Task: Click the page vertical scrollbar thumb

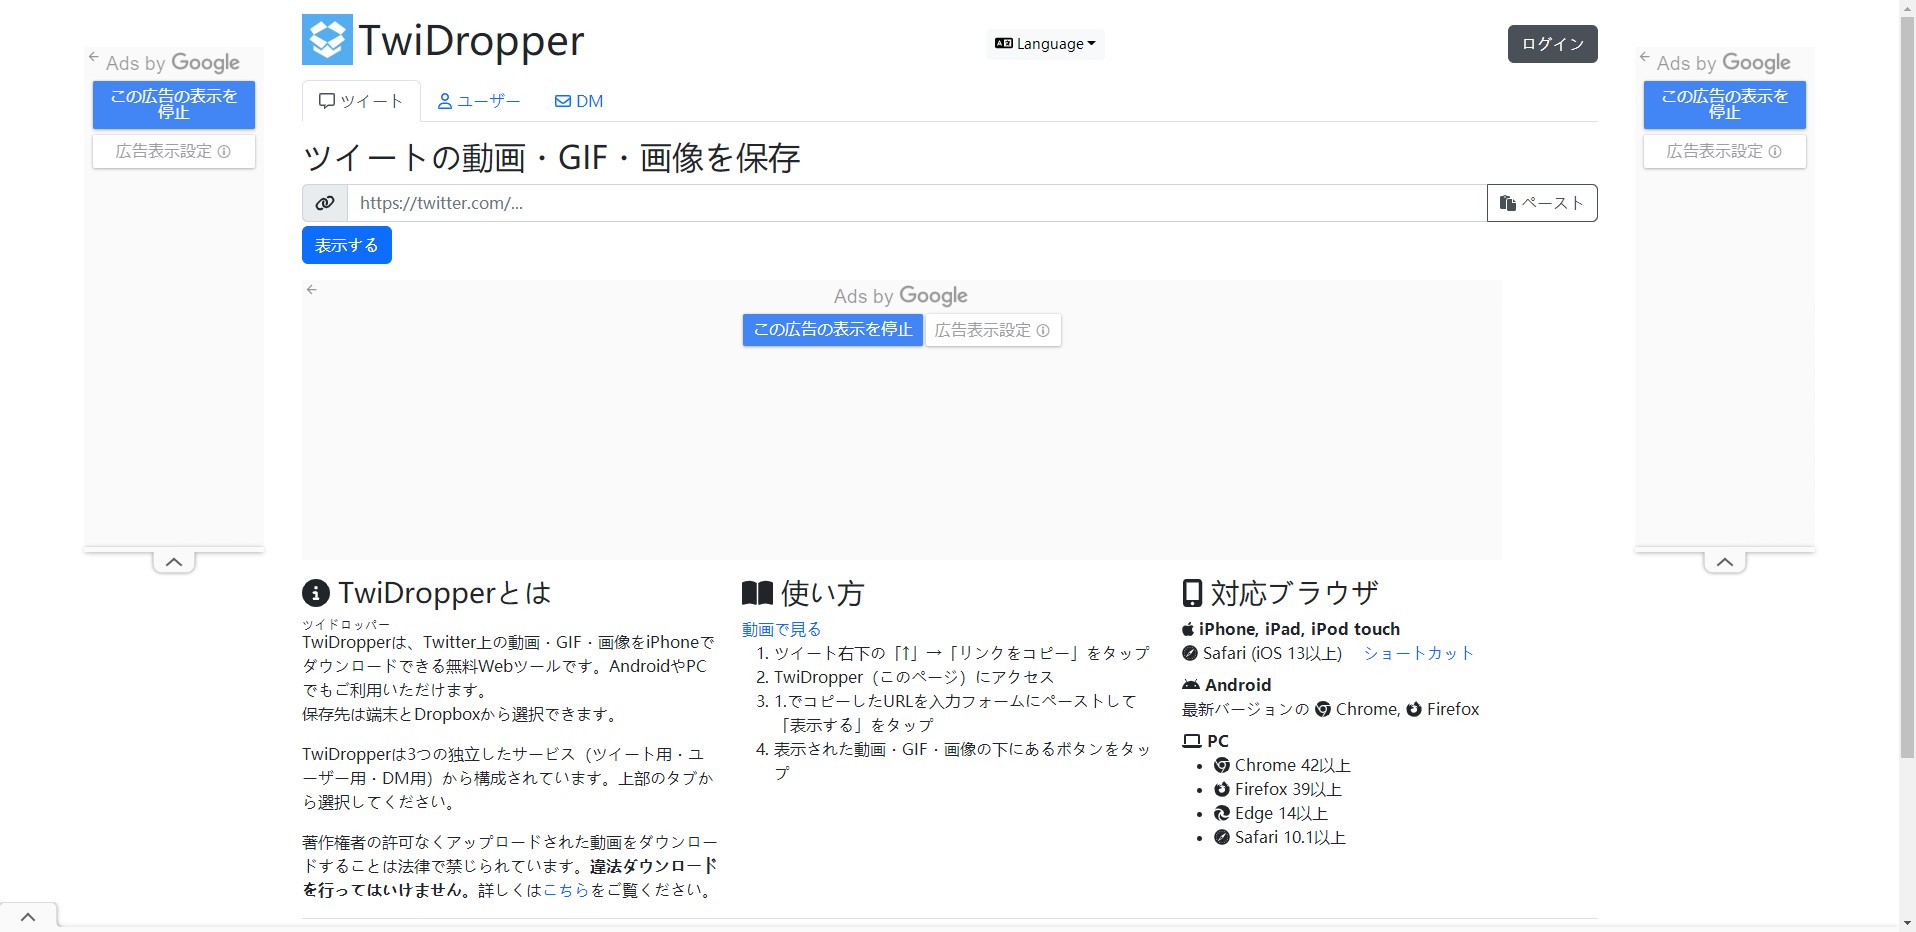Action: pyautogui.click(x=1907, y=387)
